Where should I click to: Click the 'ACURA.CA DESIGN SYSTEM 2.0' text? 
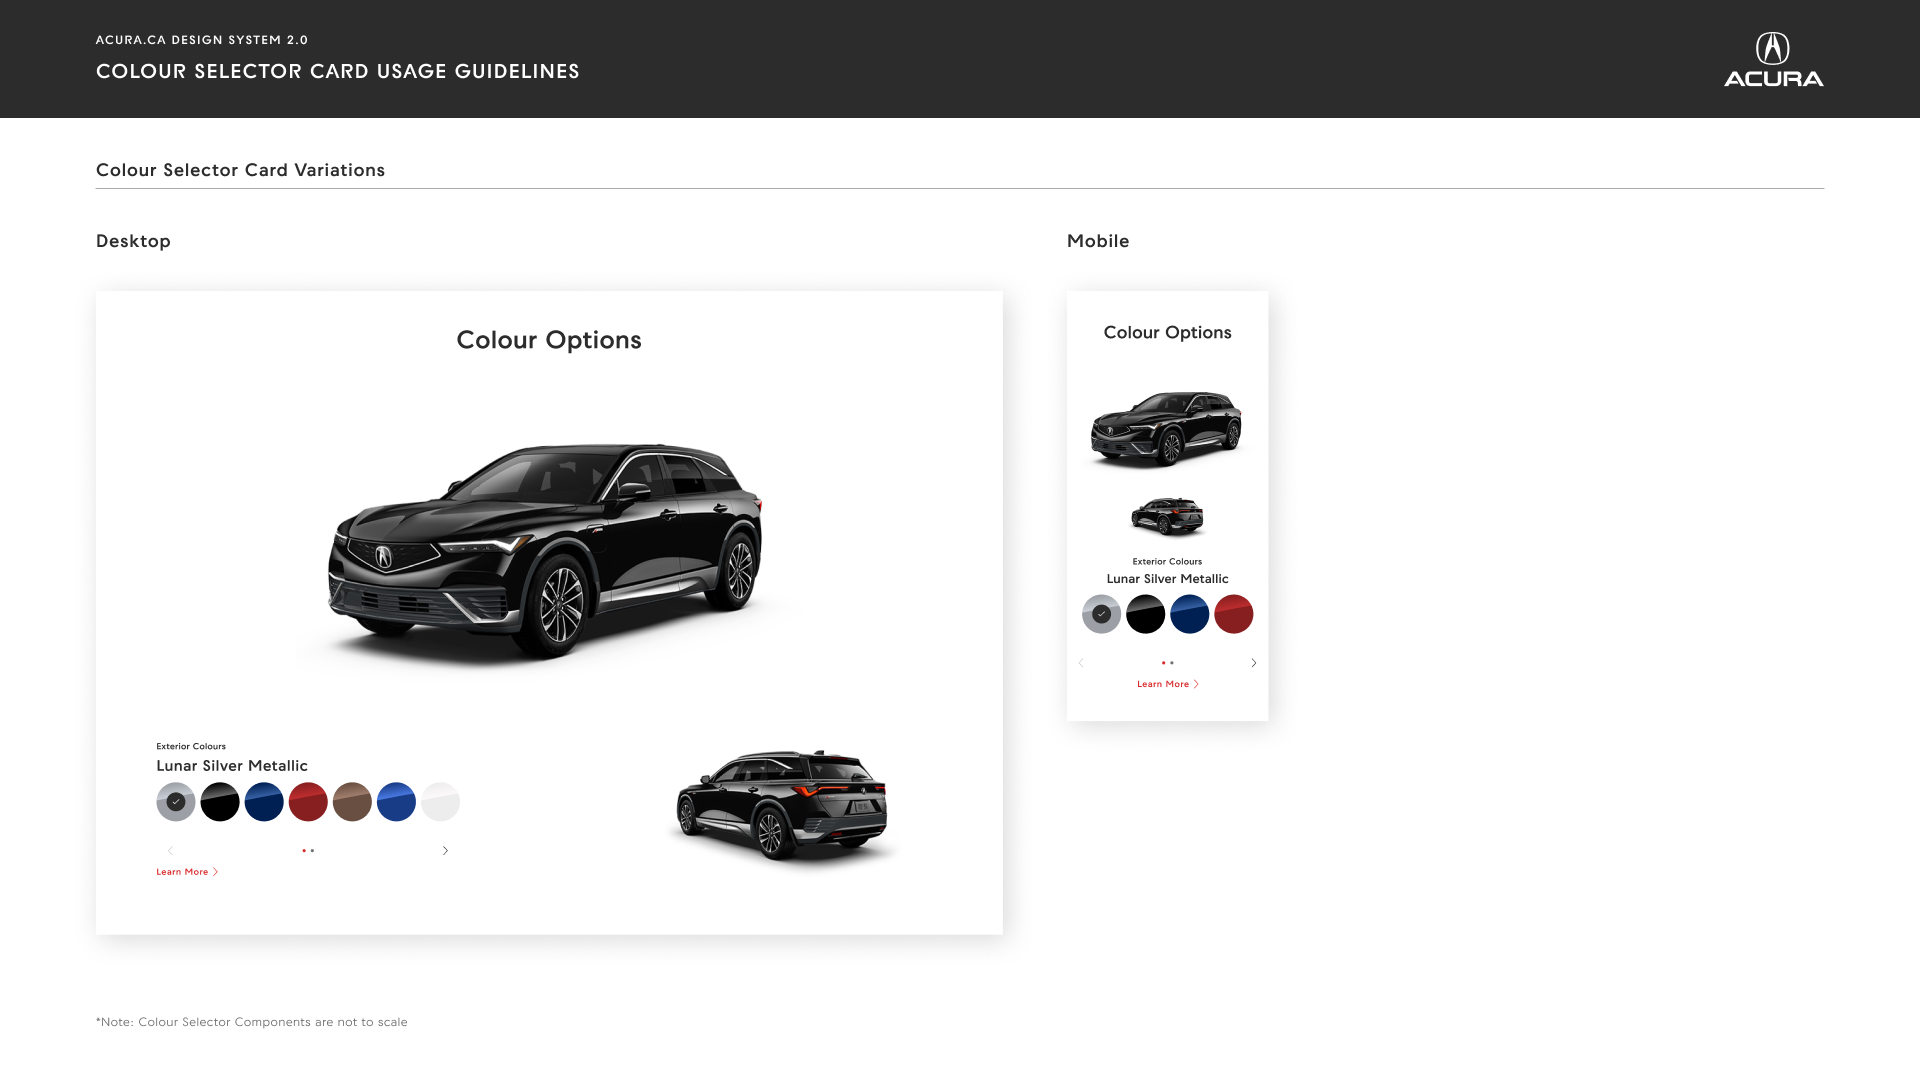(202, 40)
